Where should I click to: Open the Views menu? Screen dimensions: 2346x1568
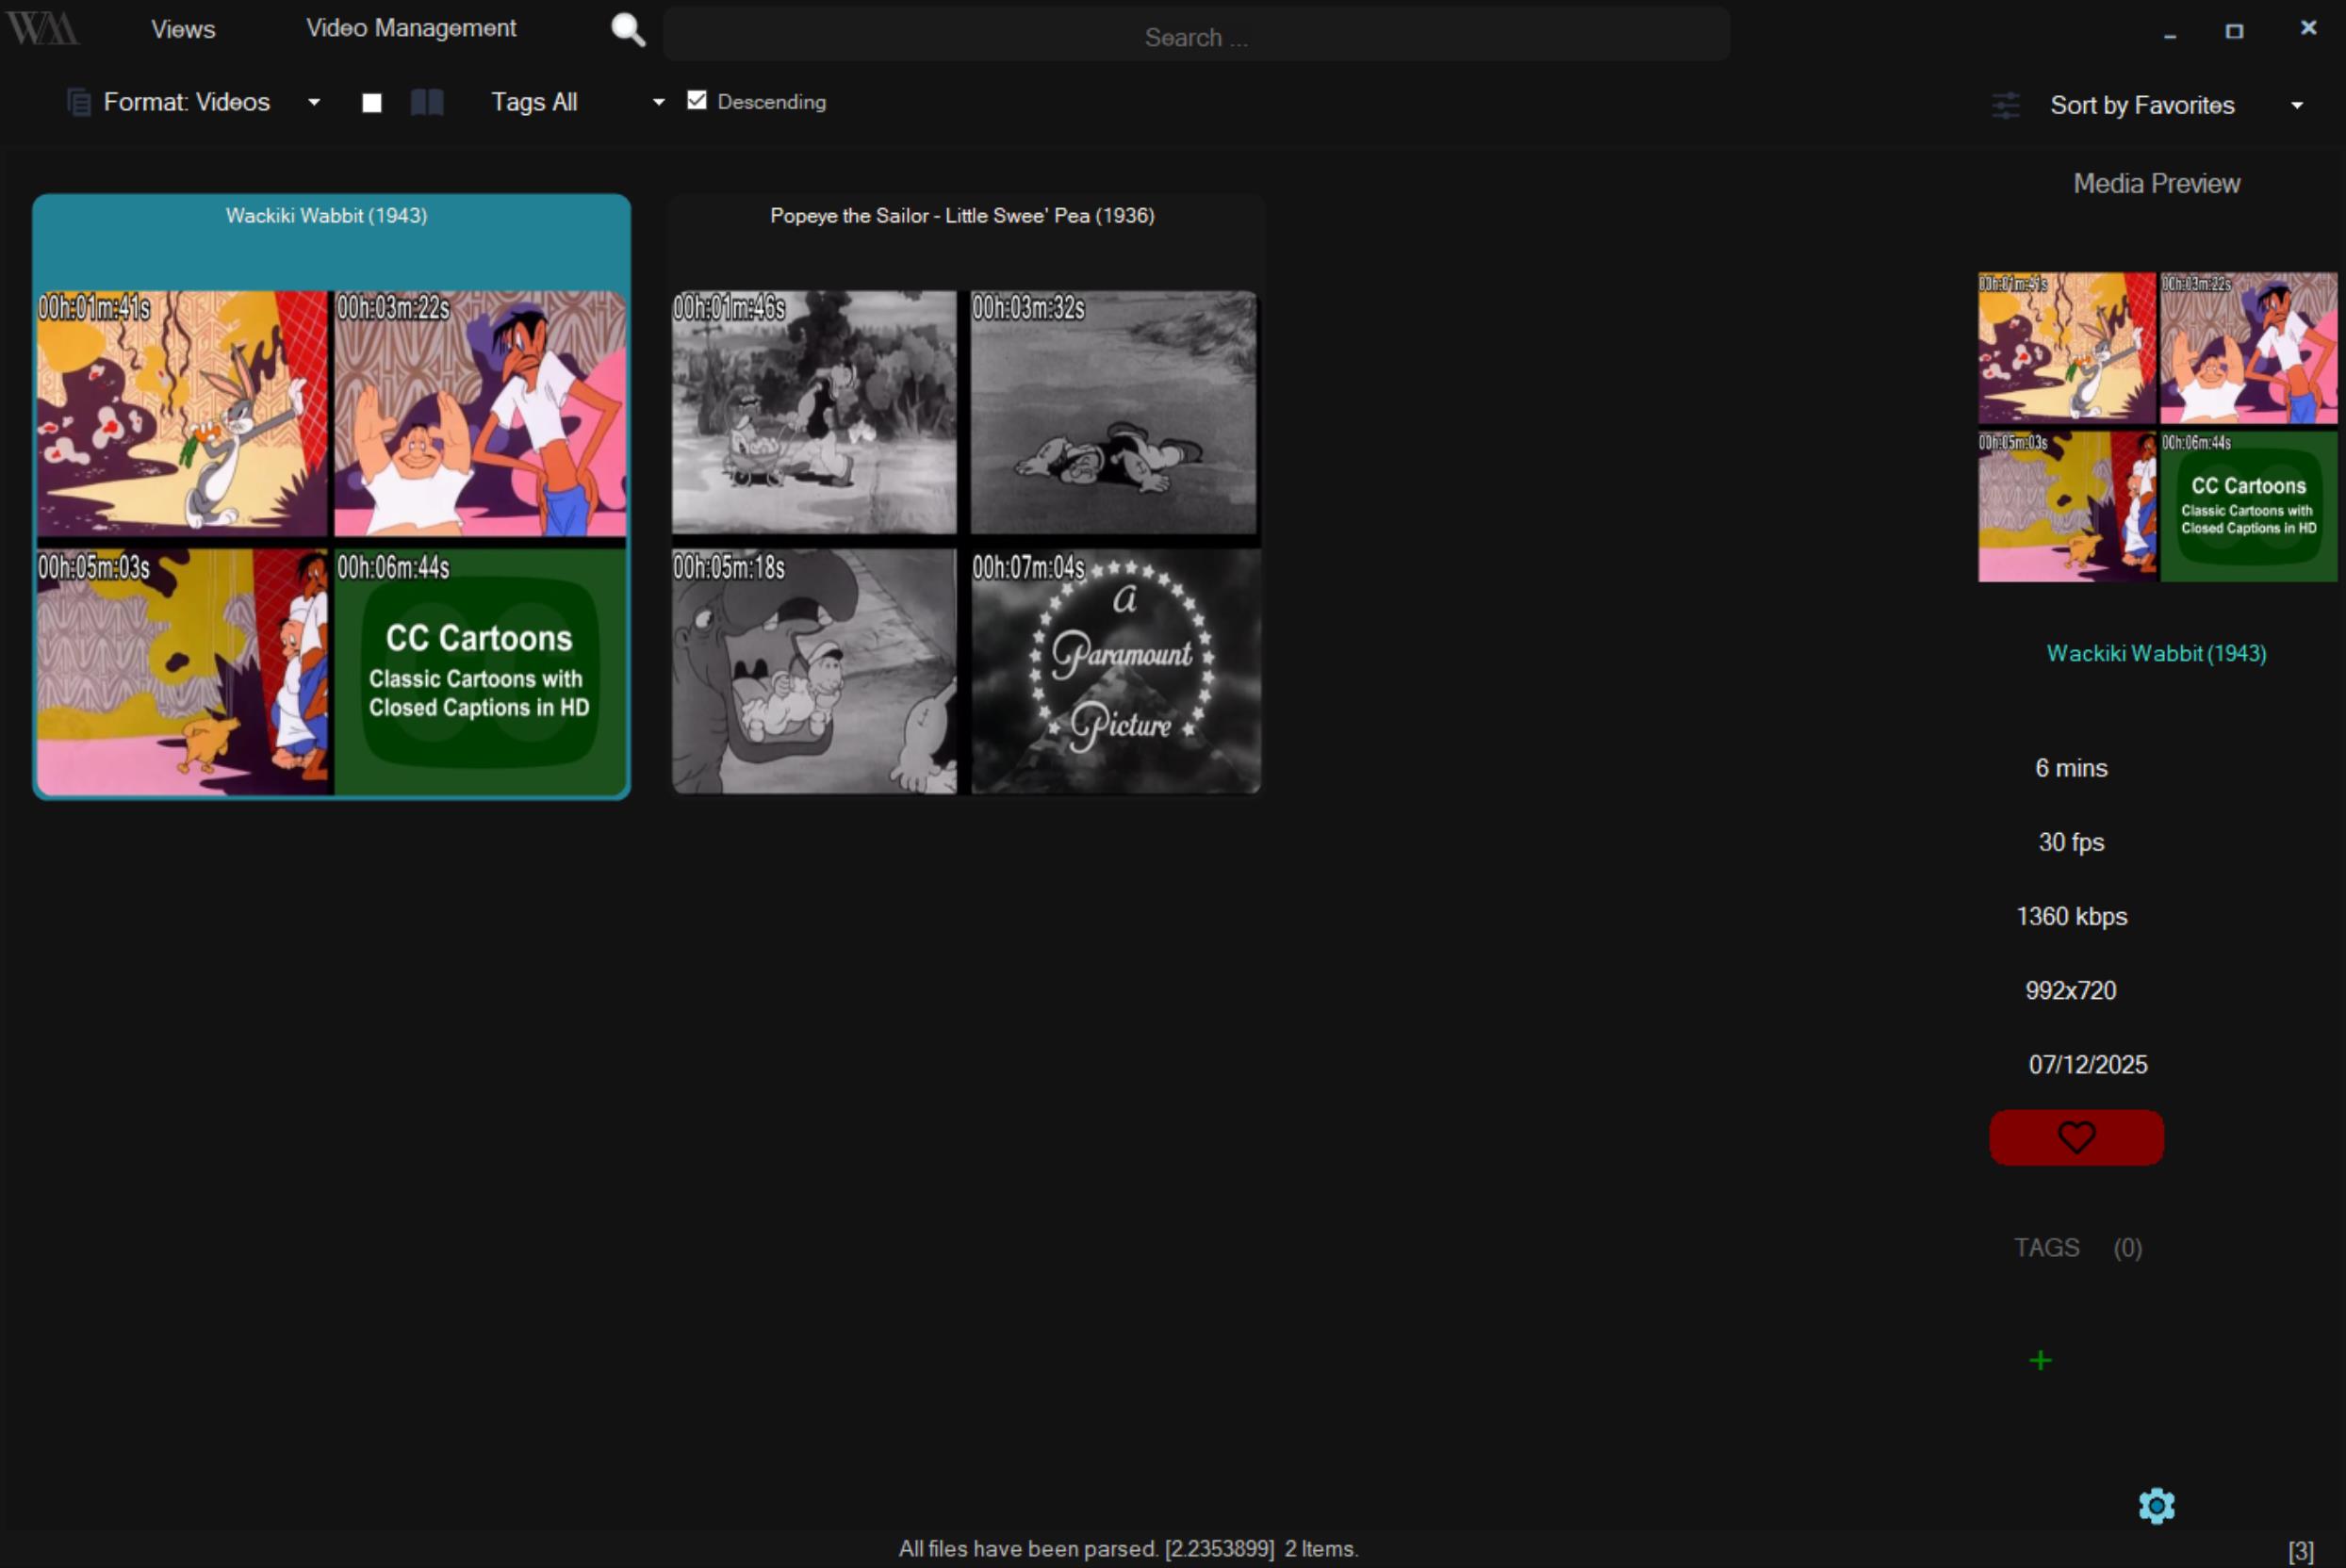(183, 29)
